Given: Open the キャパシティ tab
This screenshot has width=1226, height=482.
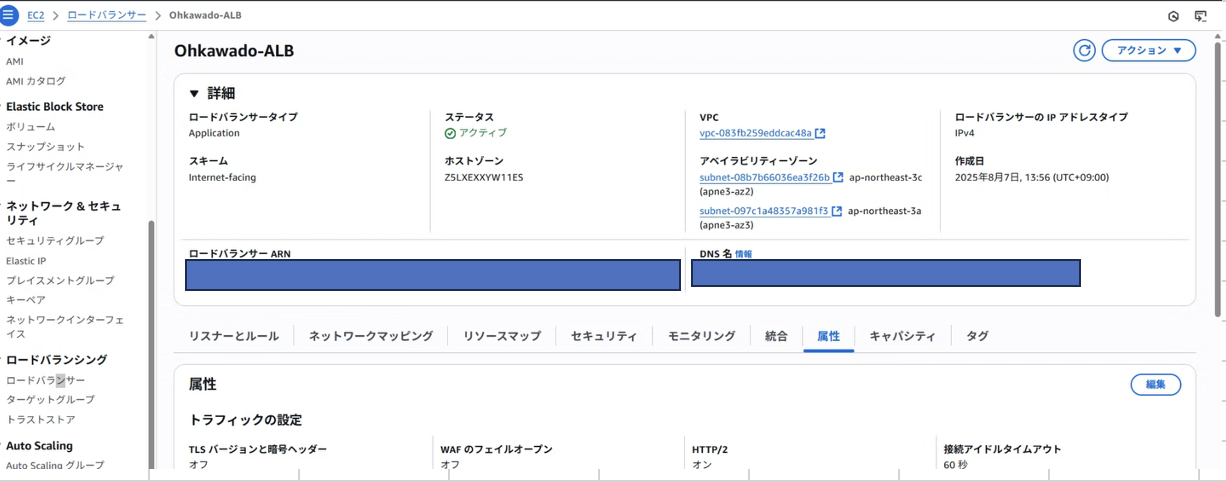Looking at the screenshot, I should [x=903, y=336].
